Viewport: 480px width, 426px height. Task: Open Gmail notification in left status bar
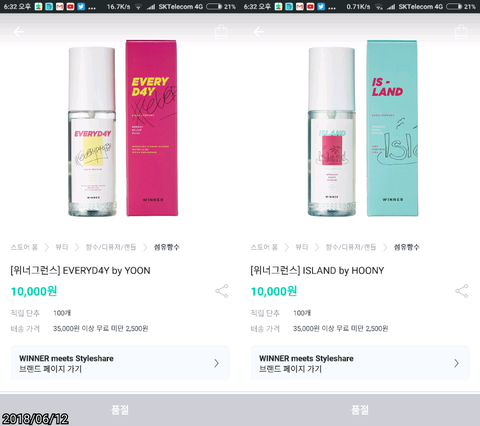[x=60, y=6]
